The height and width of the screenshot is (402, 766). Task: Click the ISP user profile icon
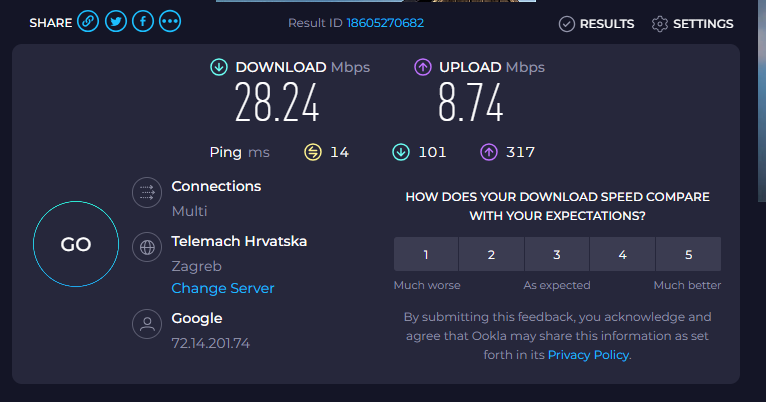tap(147, 324)
